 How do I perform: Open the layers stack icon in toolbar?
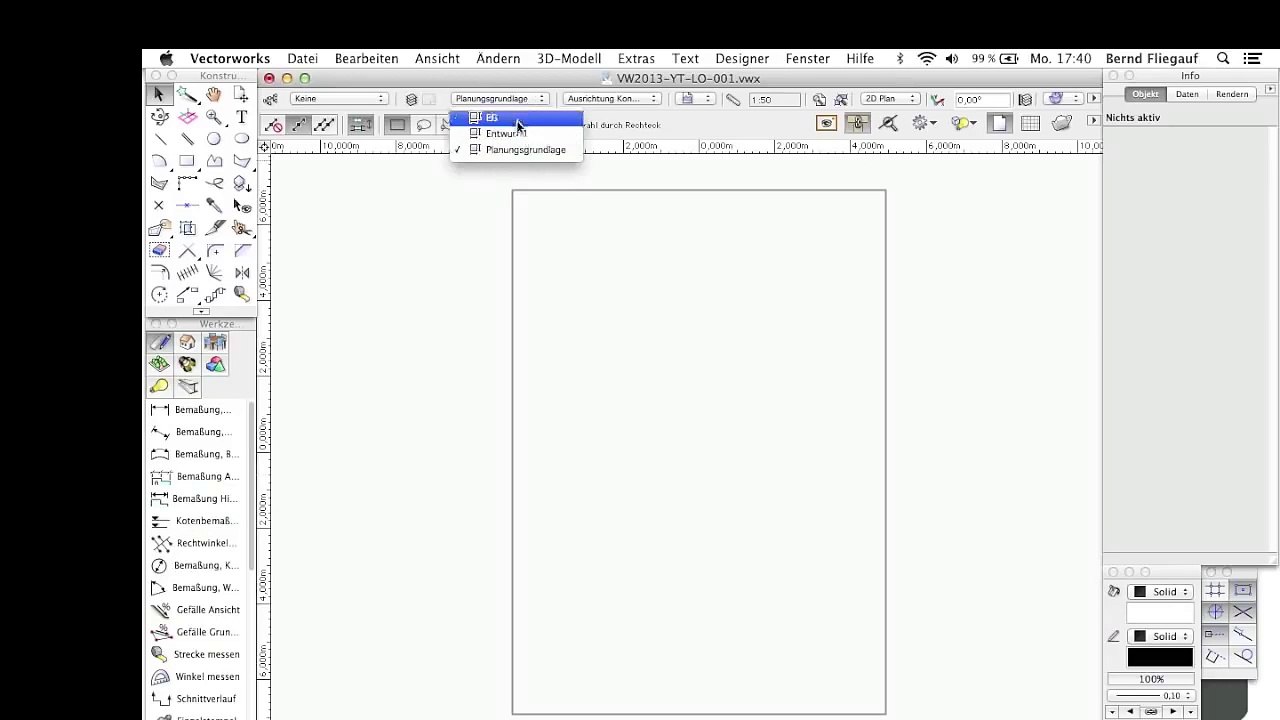click(411, 99)
